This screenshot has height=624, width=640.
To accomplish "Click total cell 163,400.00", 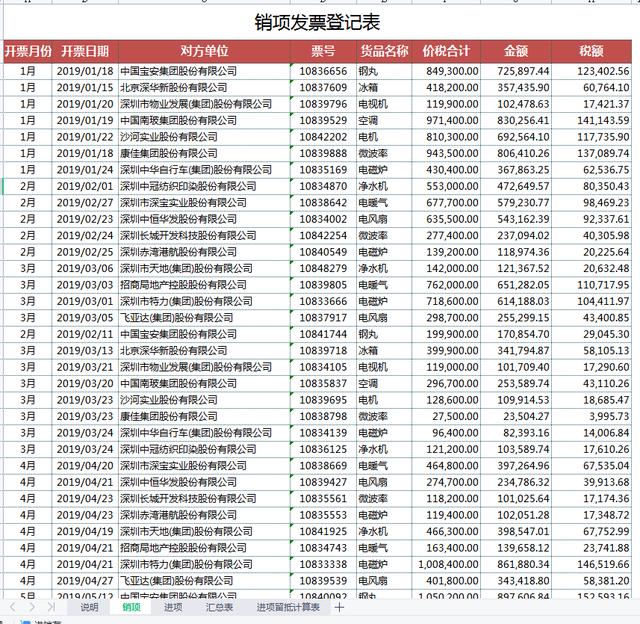I will click(x=446, y=548).
